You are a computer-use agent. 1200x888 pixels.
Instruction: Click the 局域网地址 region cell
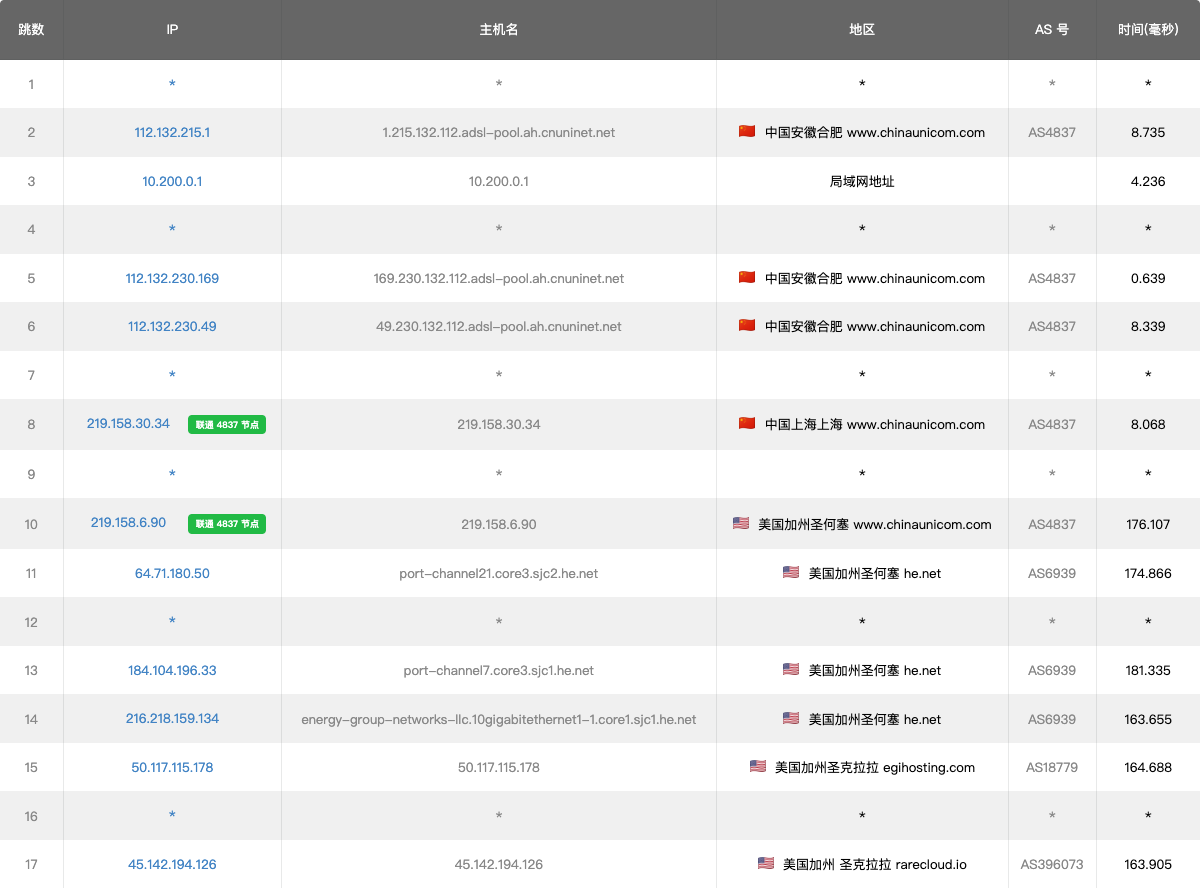(x=862, y=181)
